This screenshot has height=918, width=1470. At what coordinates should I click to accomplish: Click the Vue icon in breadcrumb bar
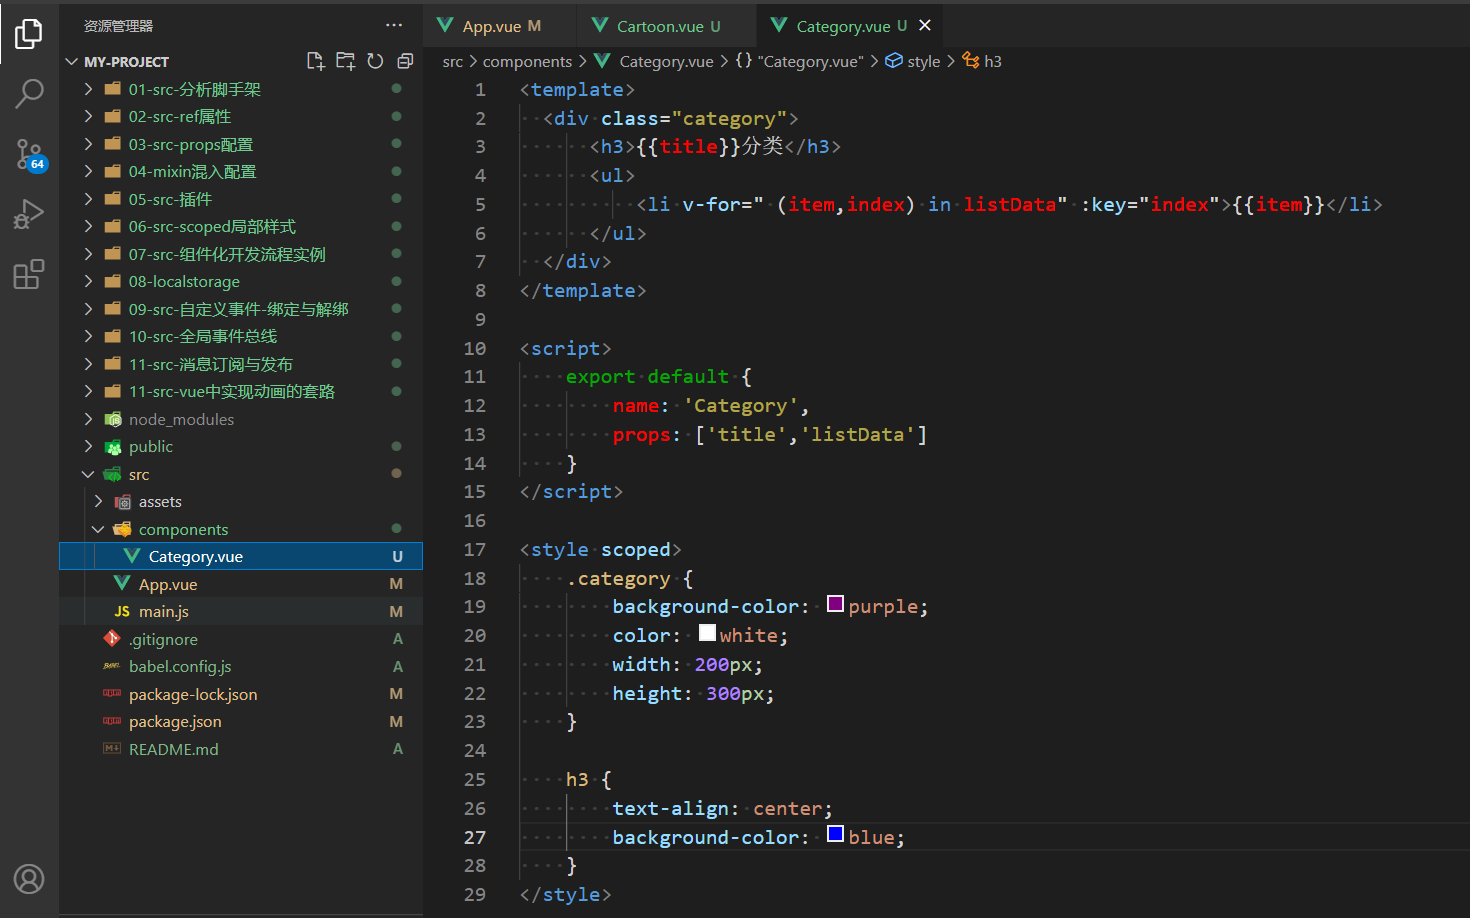point(602,61)
